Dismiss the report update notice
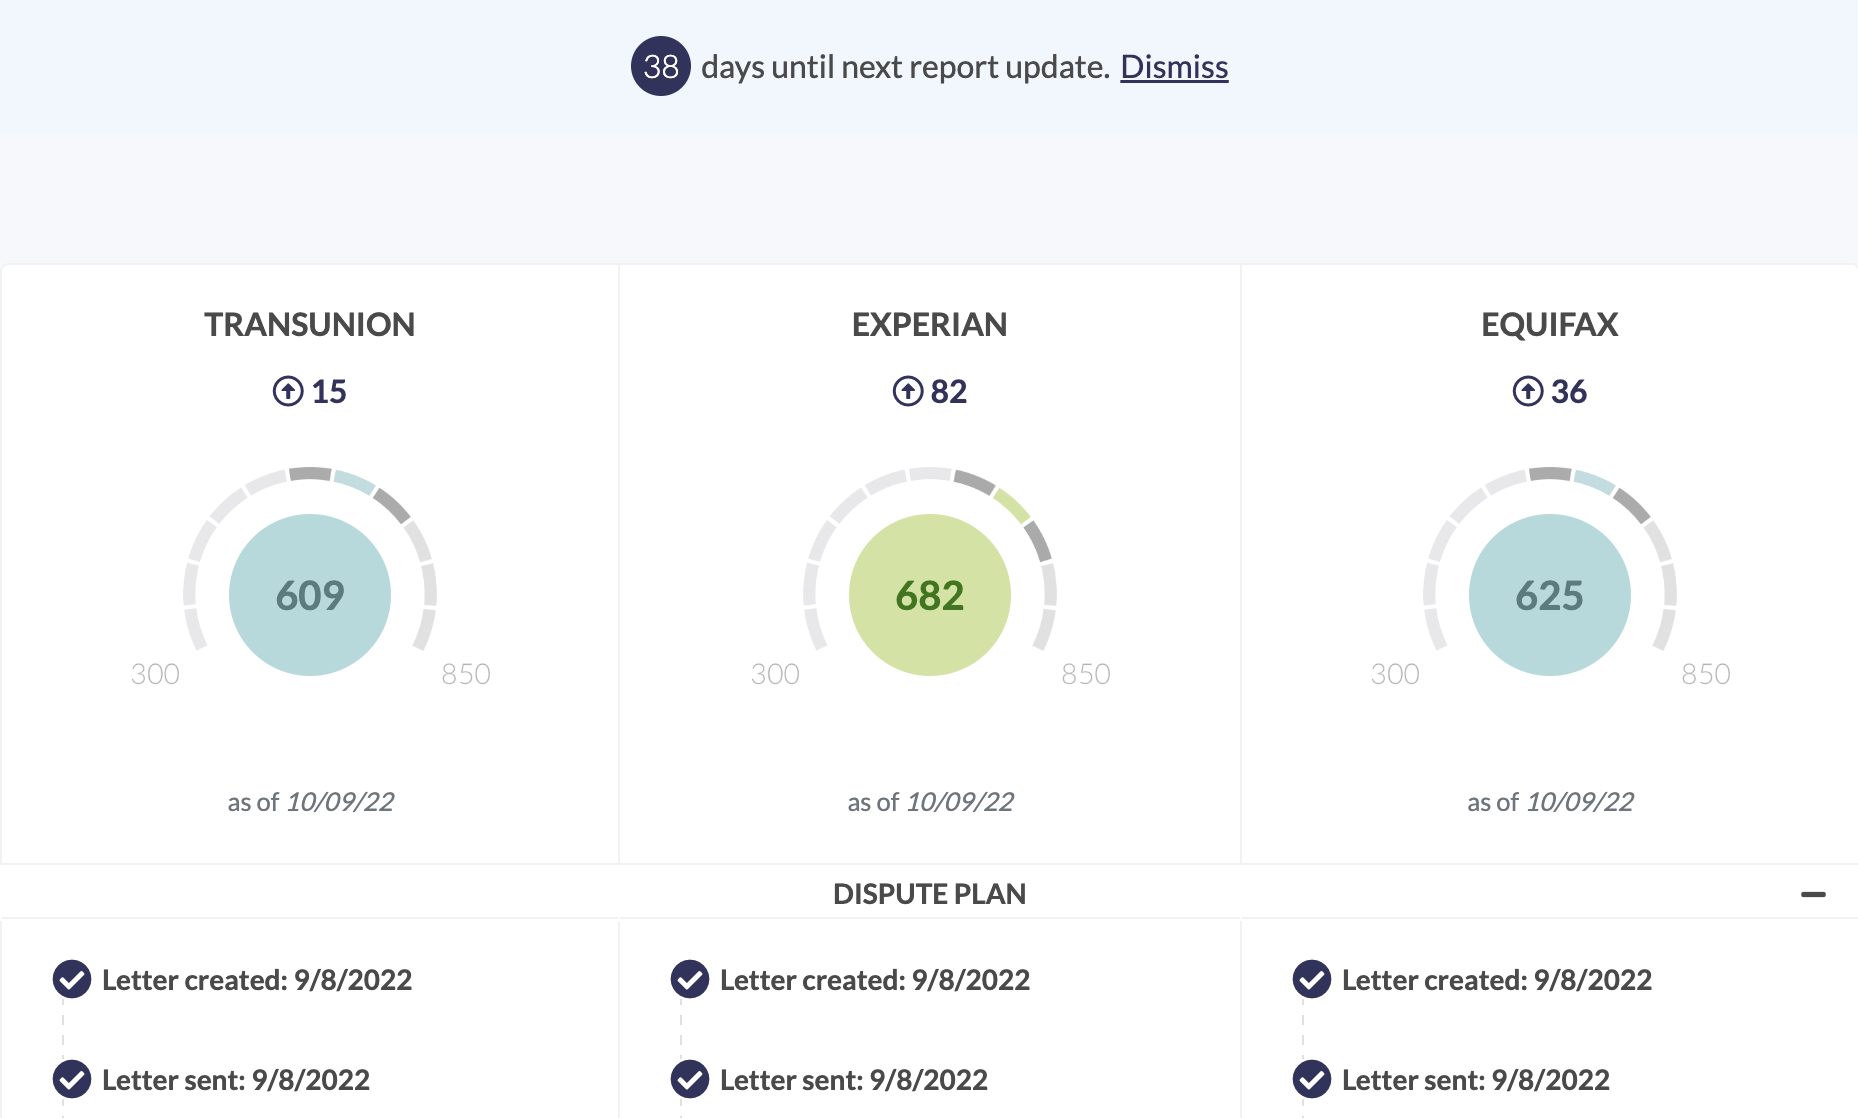The image size is (1858, 1118). pos(1174,66)
